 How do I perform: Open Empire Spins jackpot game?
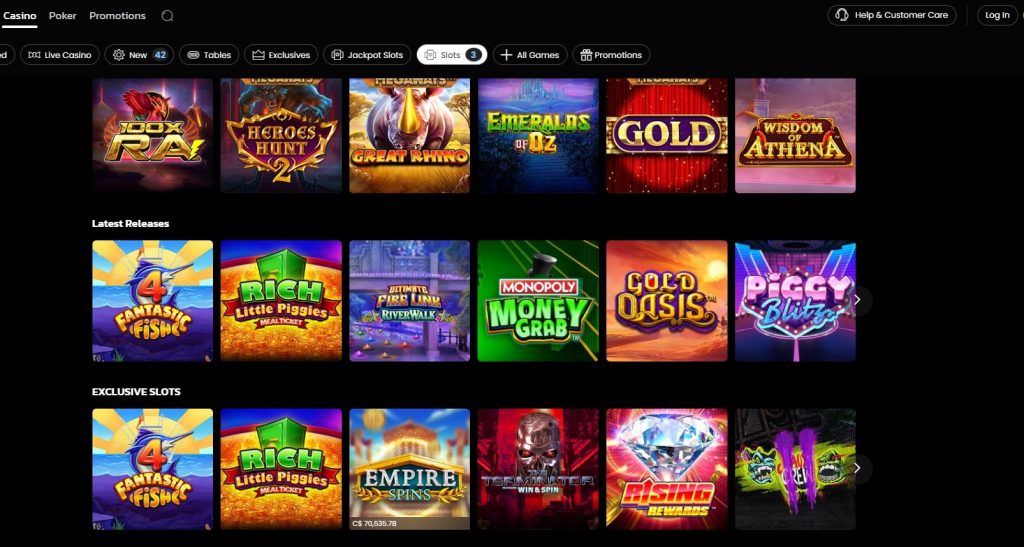tap(409, 469)
